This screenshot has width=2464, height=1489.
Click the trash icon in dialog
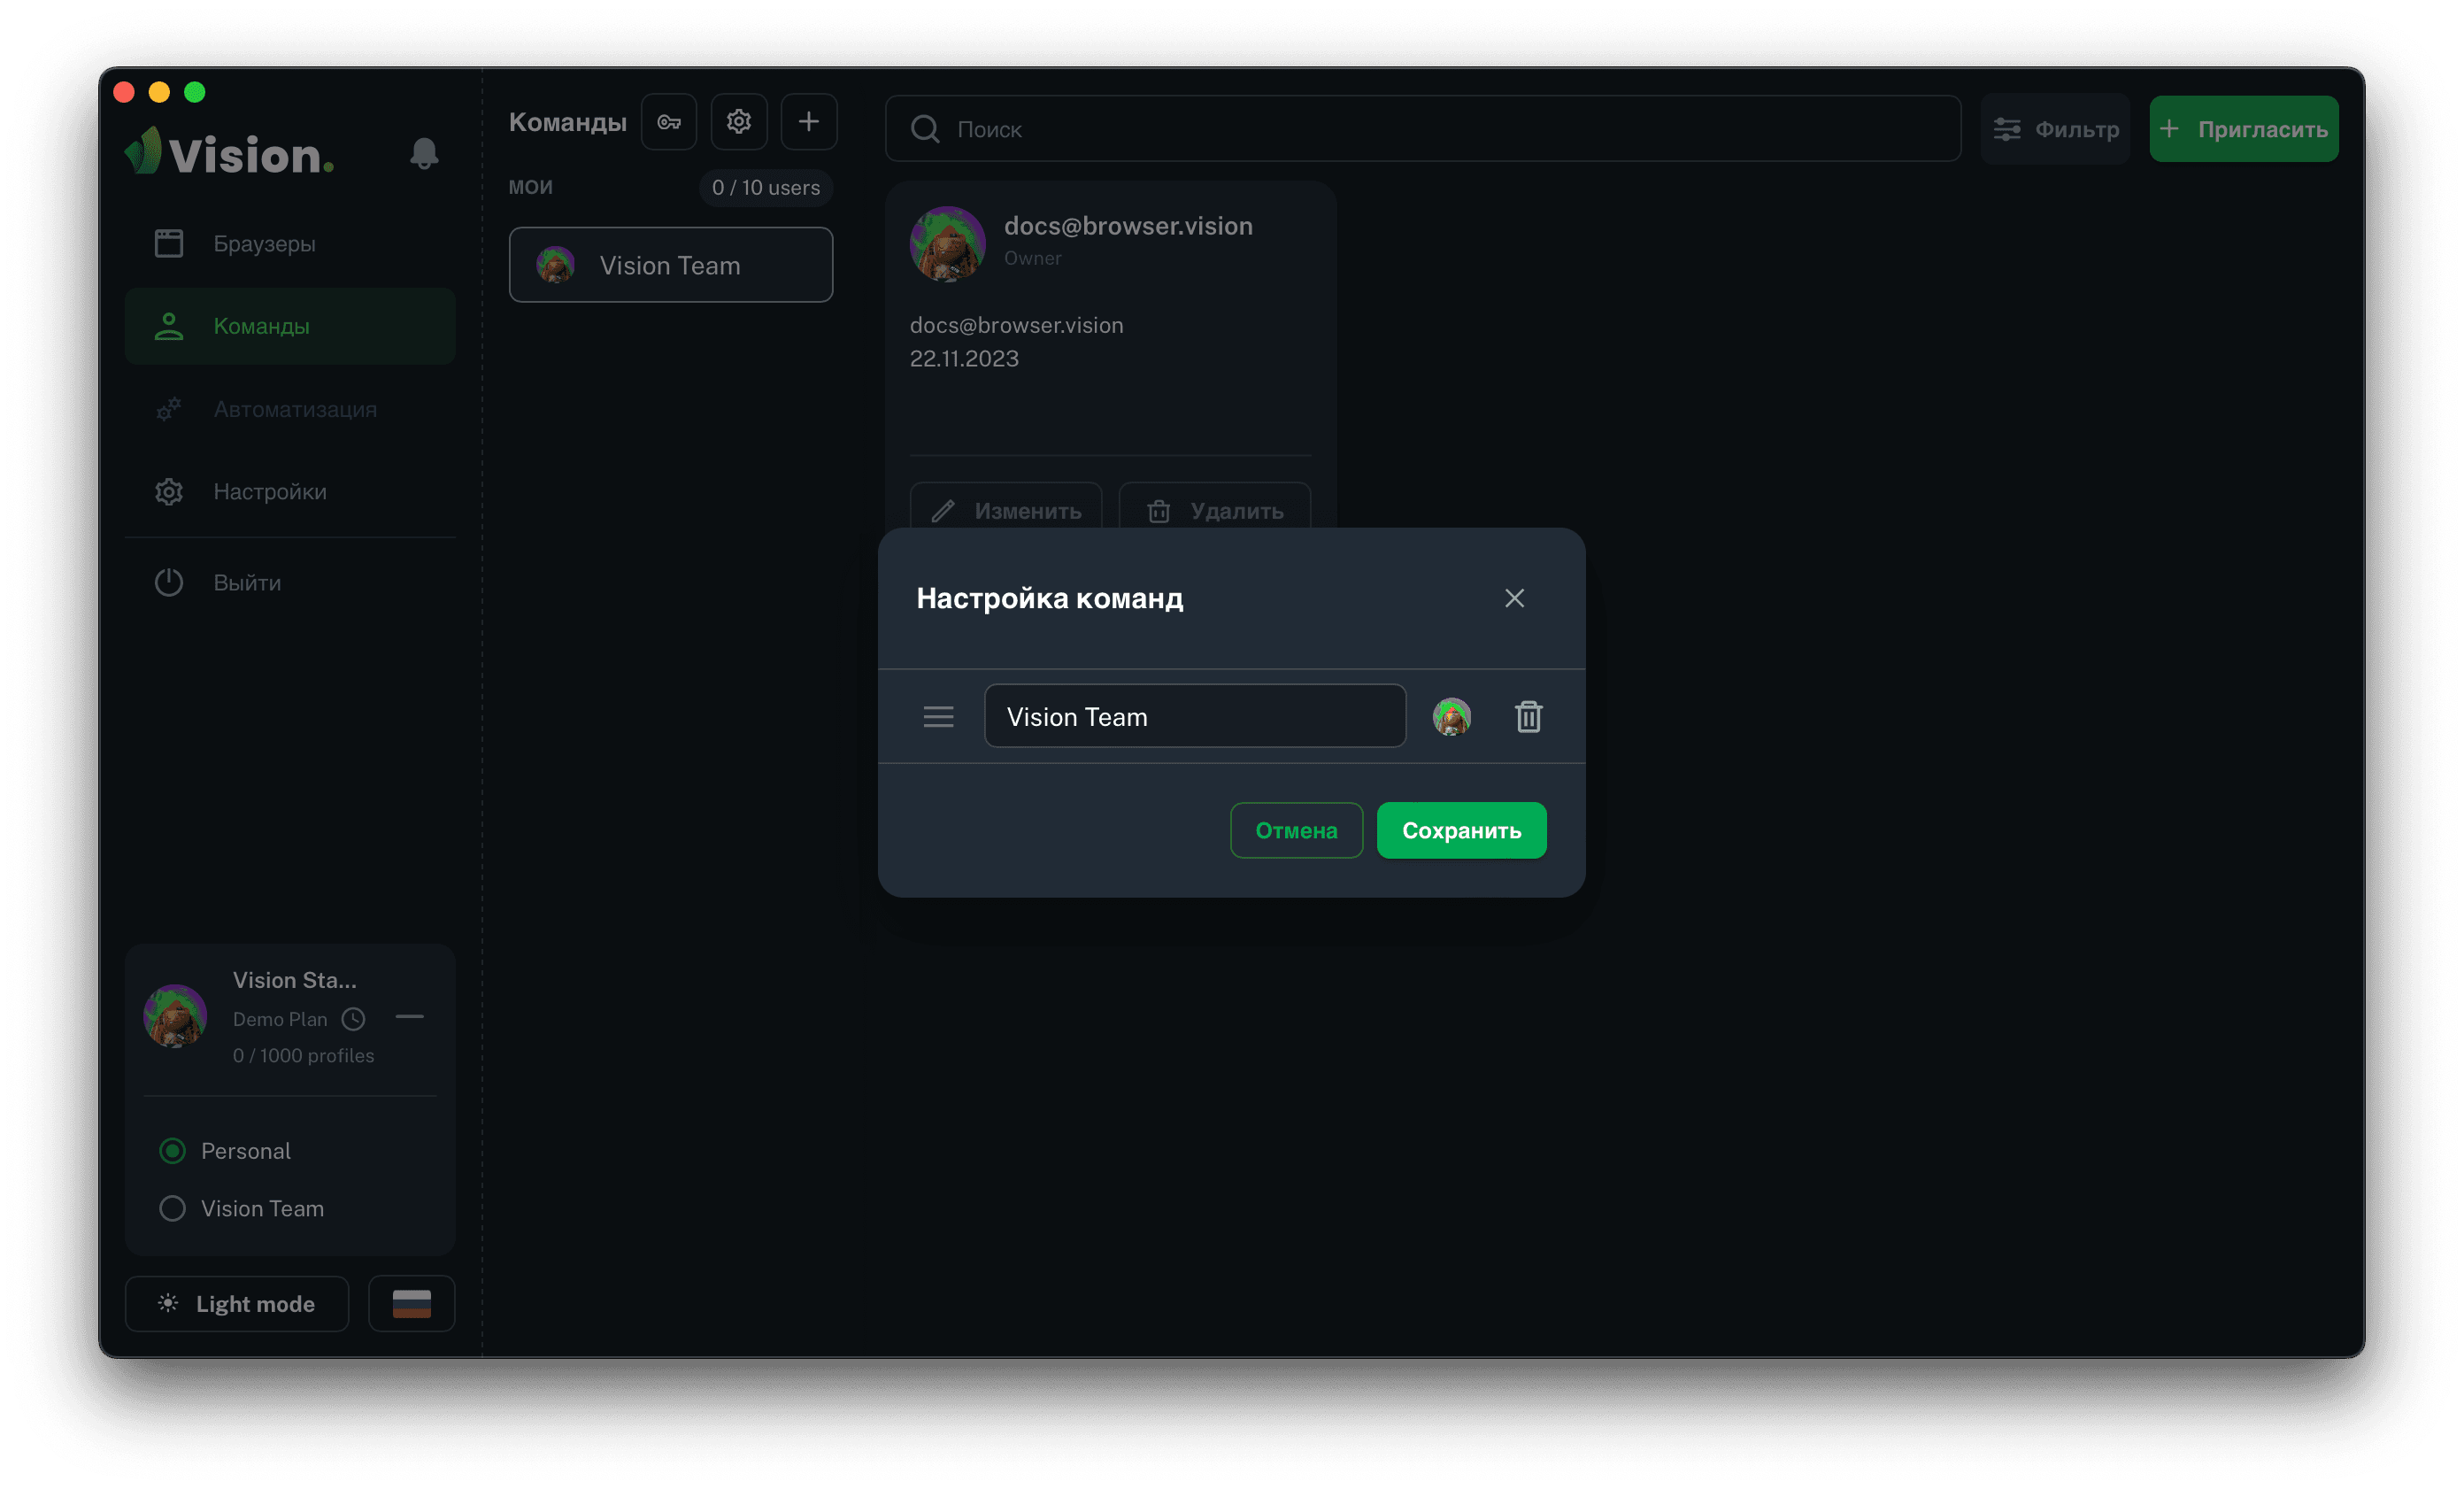click(1528, 716)
